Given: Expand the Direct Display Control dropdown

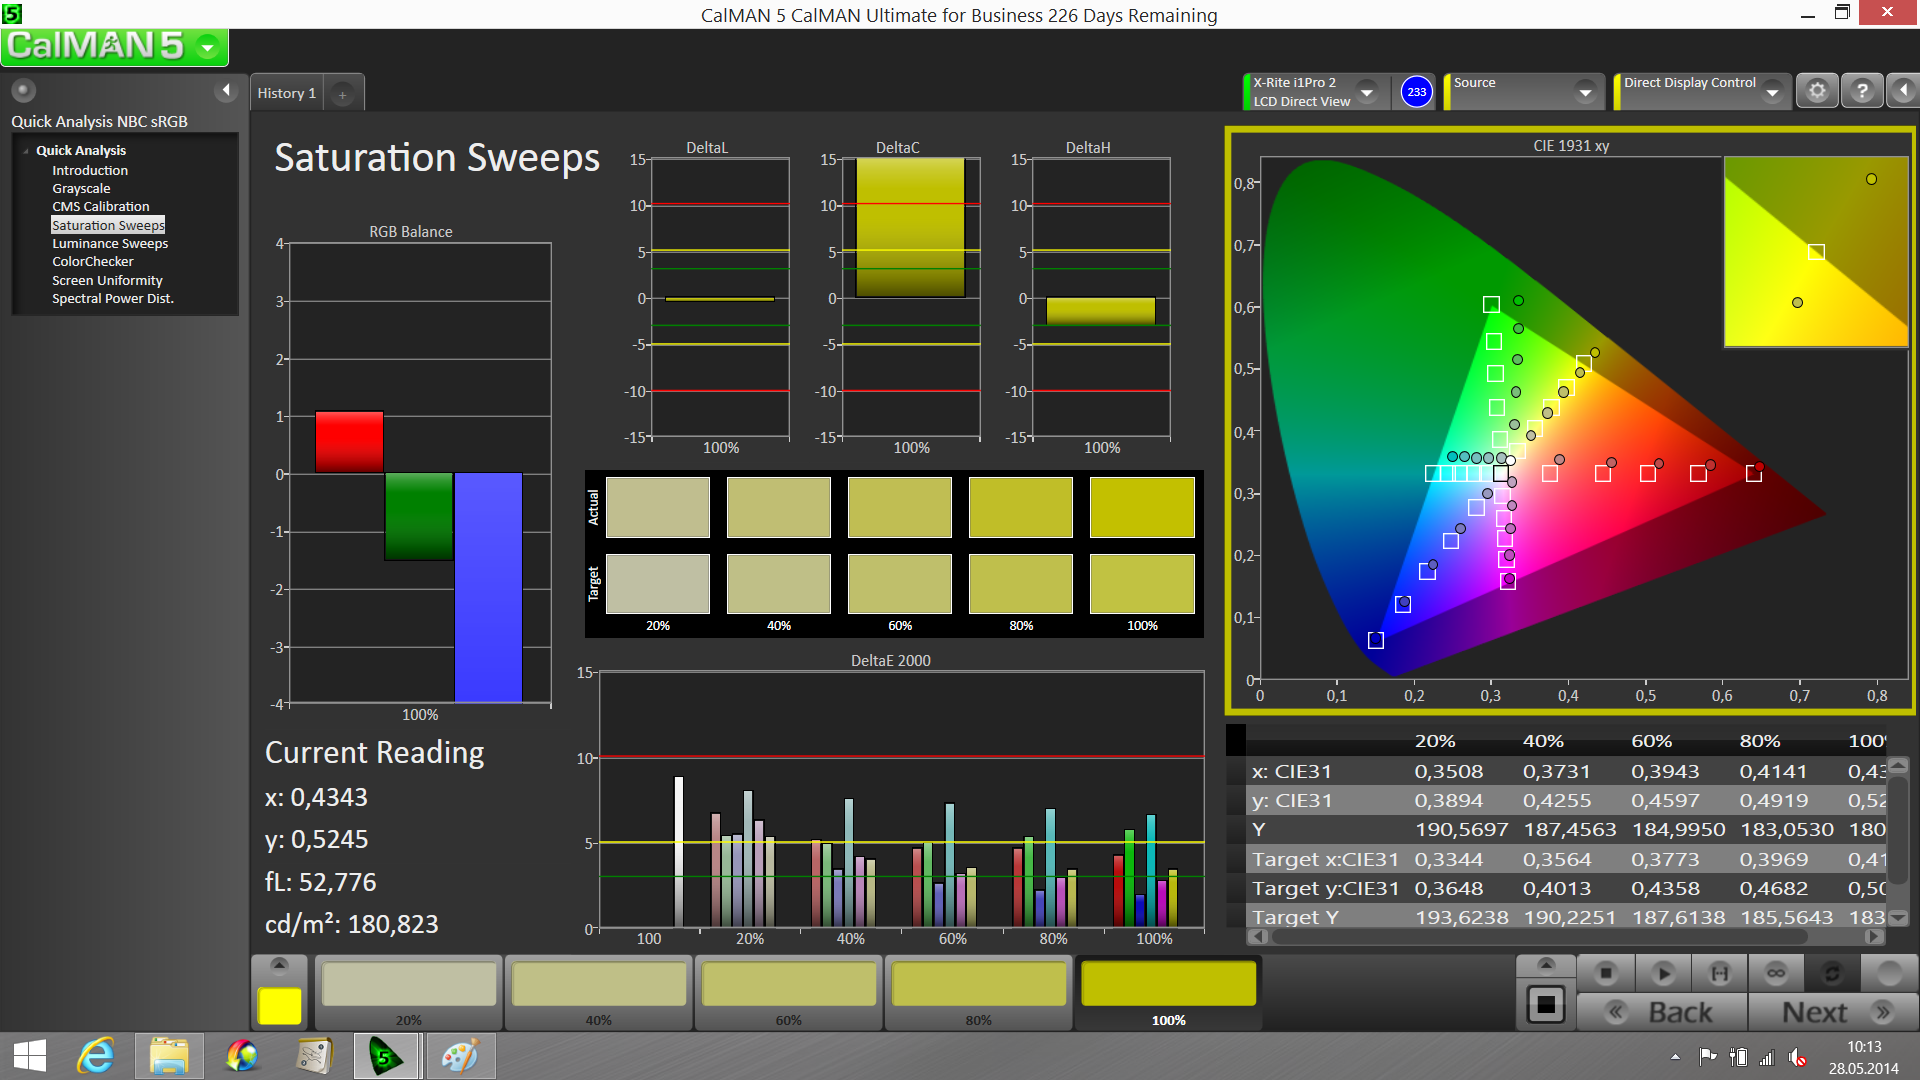Looking at the screenshot, I should coord(1772,92).
